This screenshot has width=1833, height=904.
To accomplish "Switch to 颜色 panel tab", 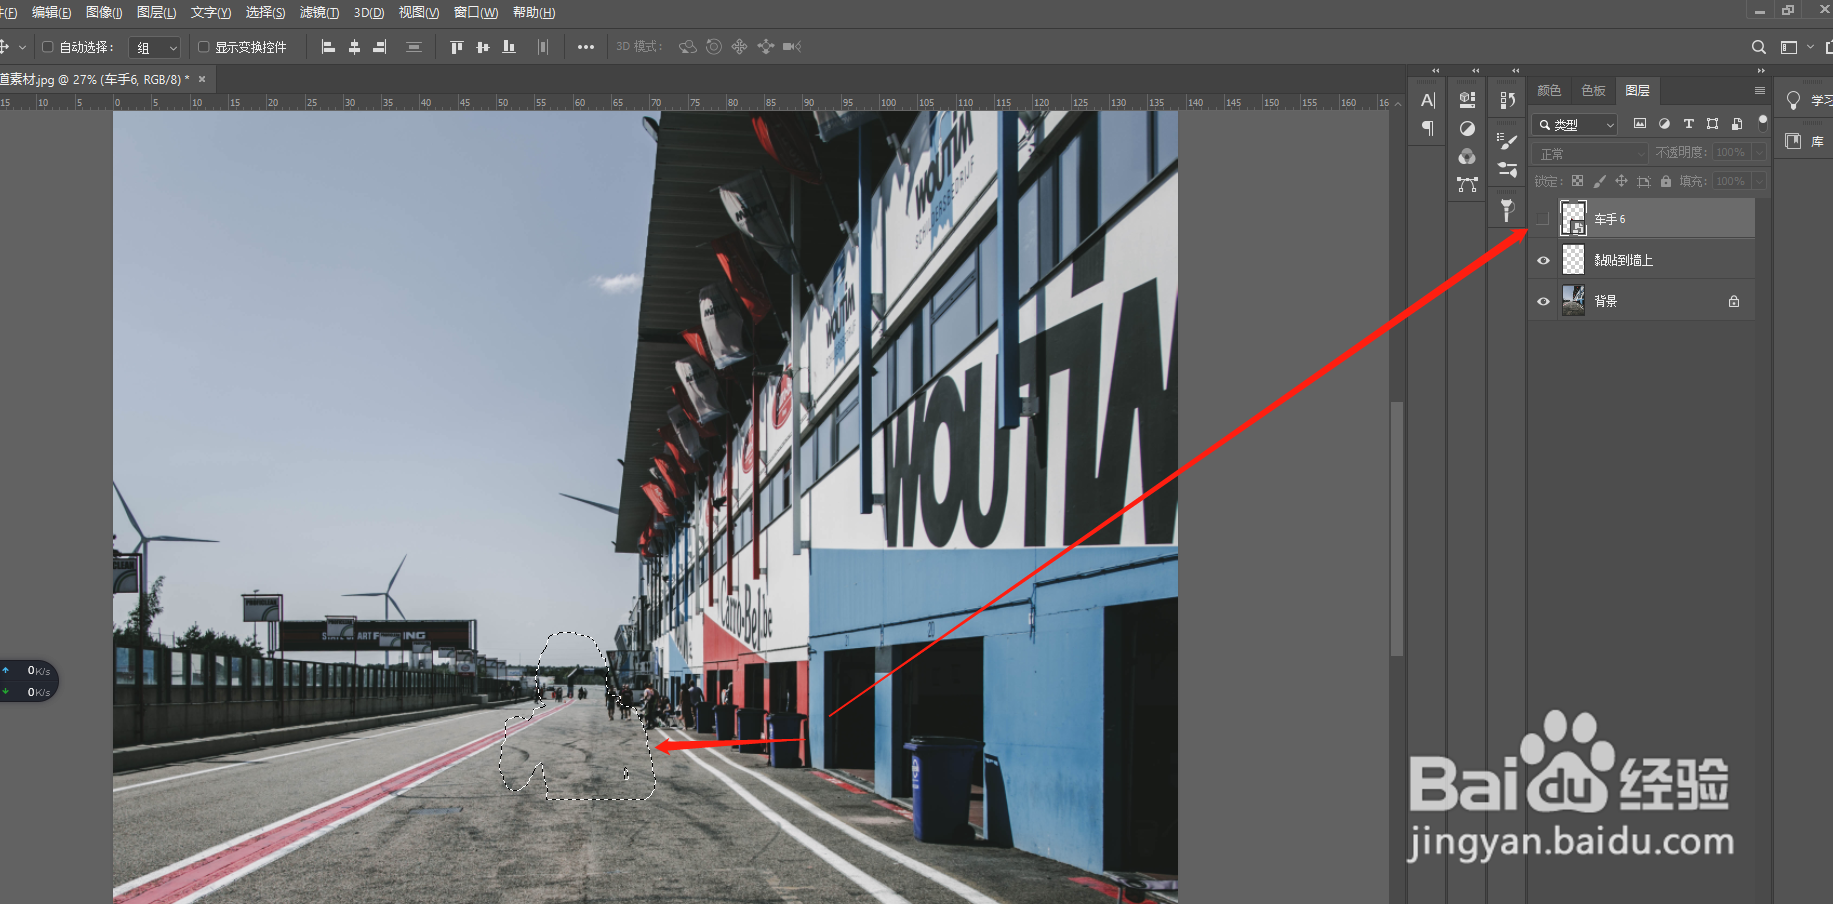I will pyautogui.click(x=1549, y=90).
